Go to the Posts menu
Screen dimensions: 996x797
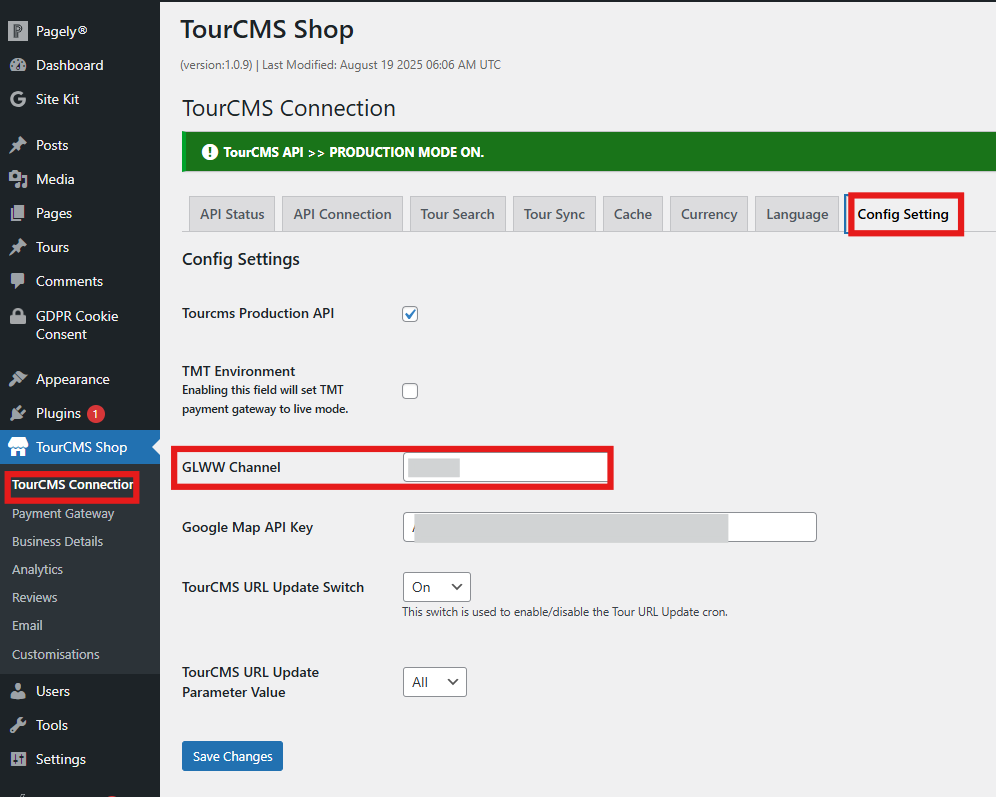[x=52, y=145]
